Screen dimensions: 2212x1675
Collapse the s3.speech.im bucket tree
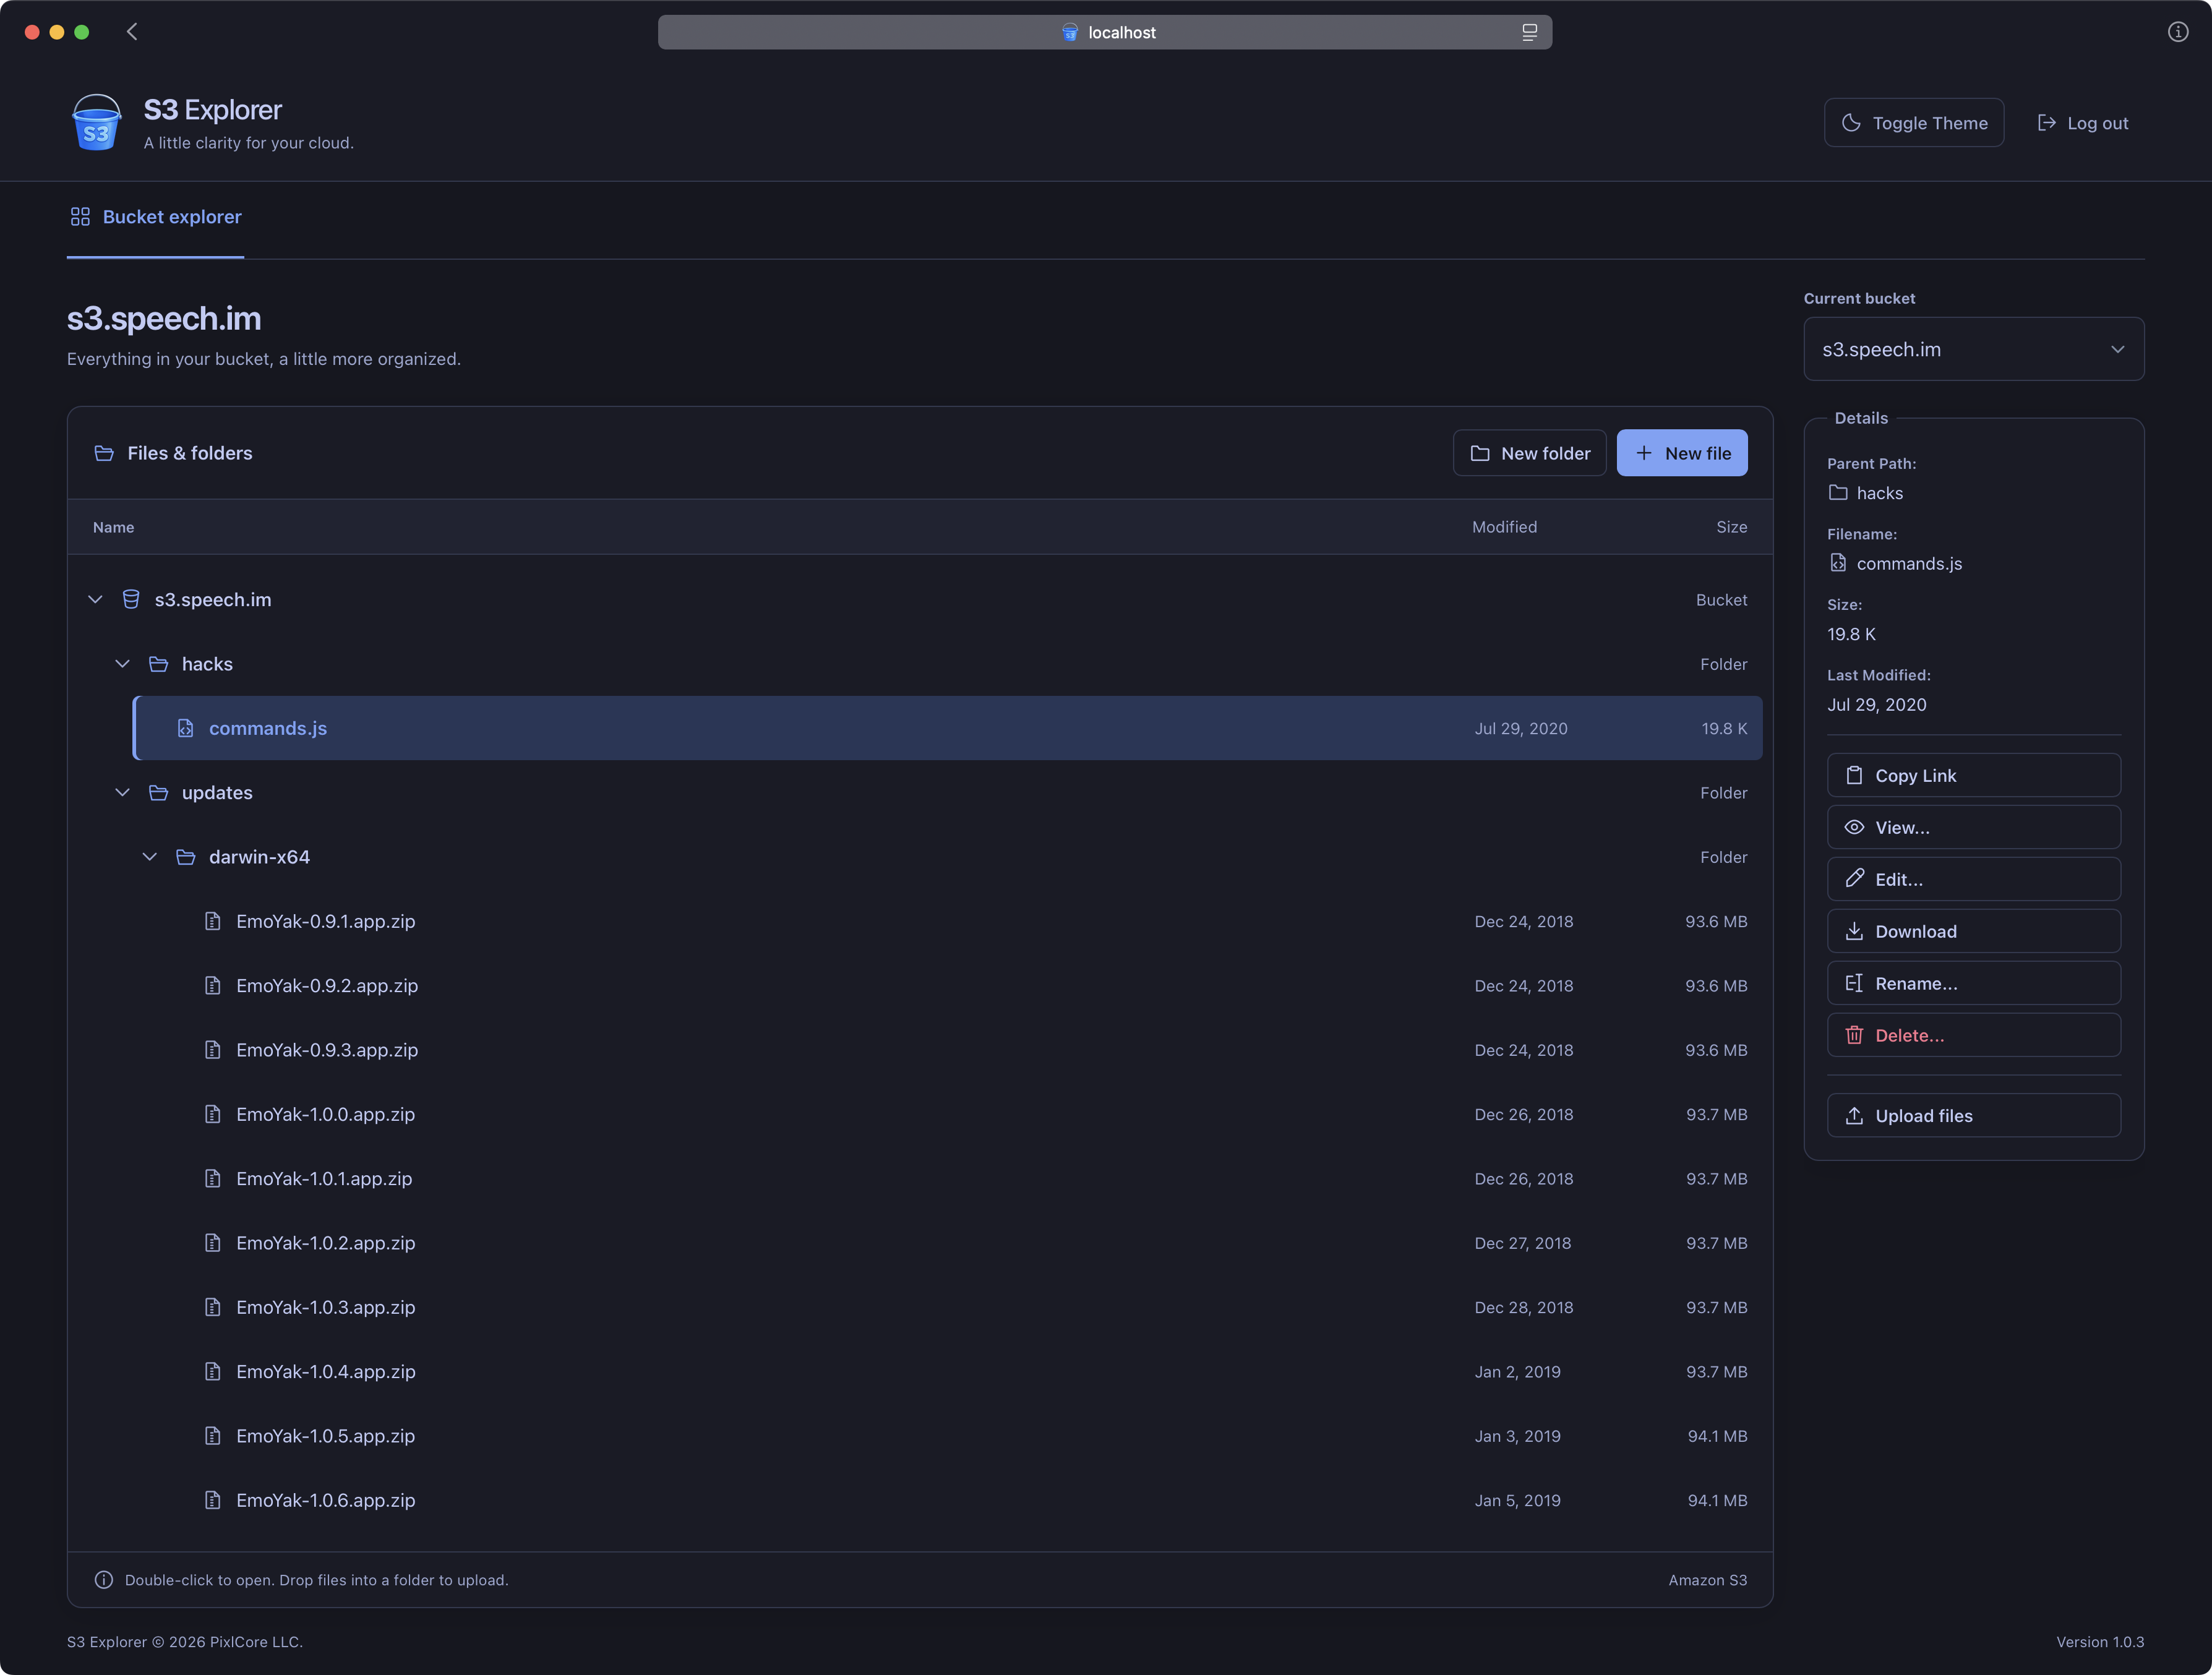[x=95, y=599]
